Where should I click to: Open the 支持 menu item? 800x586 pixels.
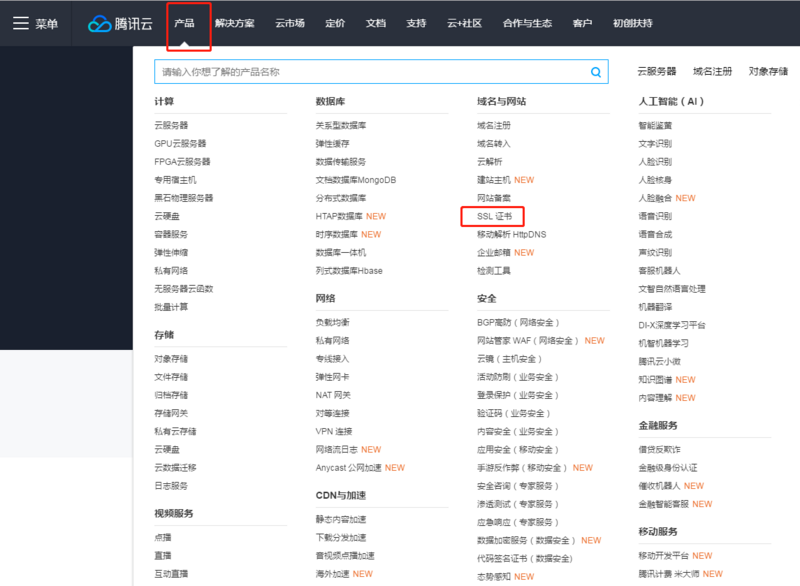[416, 23]
